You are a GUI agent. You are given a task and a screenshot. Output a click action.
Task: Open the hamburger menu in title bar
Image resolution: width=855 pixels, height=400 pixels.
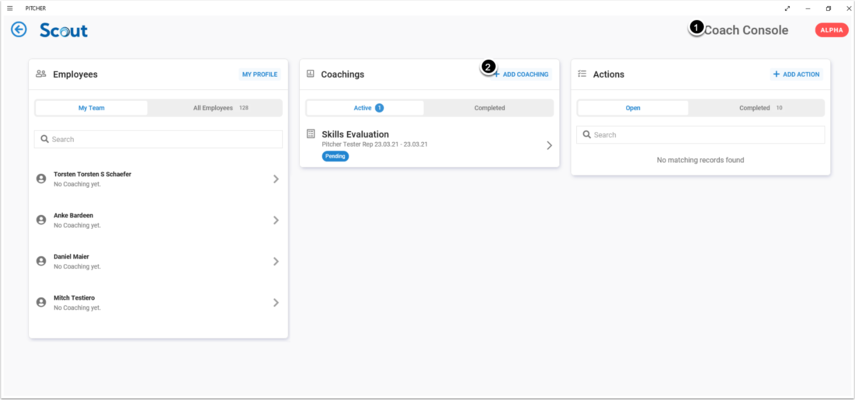coord(9,7)
